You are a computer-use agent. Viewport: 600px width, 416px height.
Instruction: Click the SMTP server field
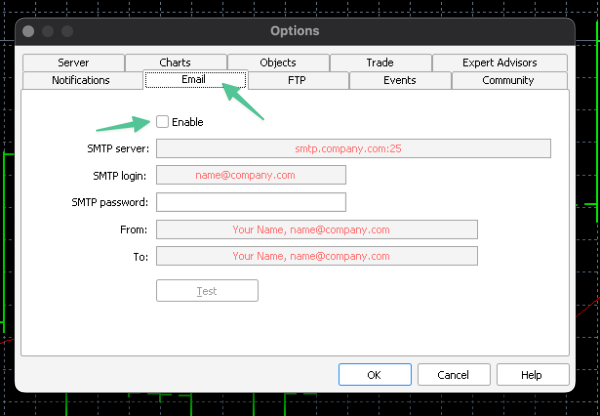[354, 149]
